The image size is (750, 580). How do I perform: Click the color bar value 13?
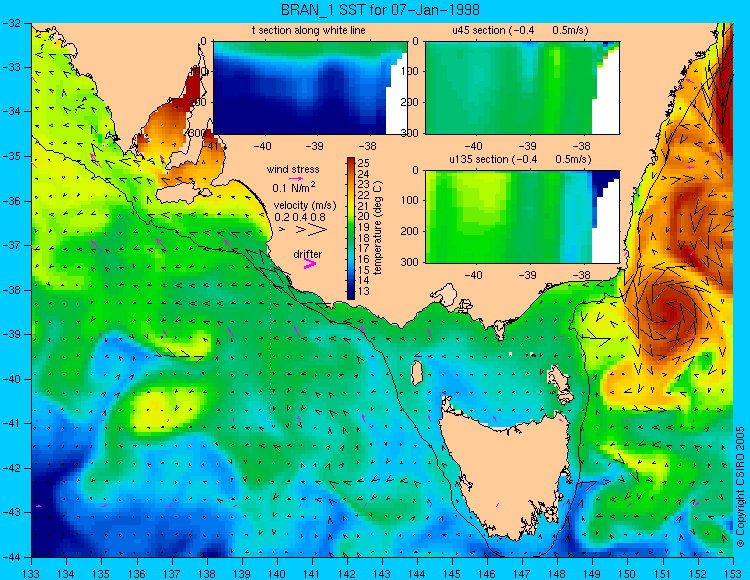click(x=364, y=291)
